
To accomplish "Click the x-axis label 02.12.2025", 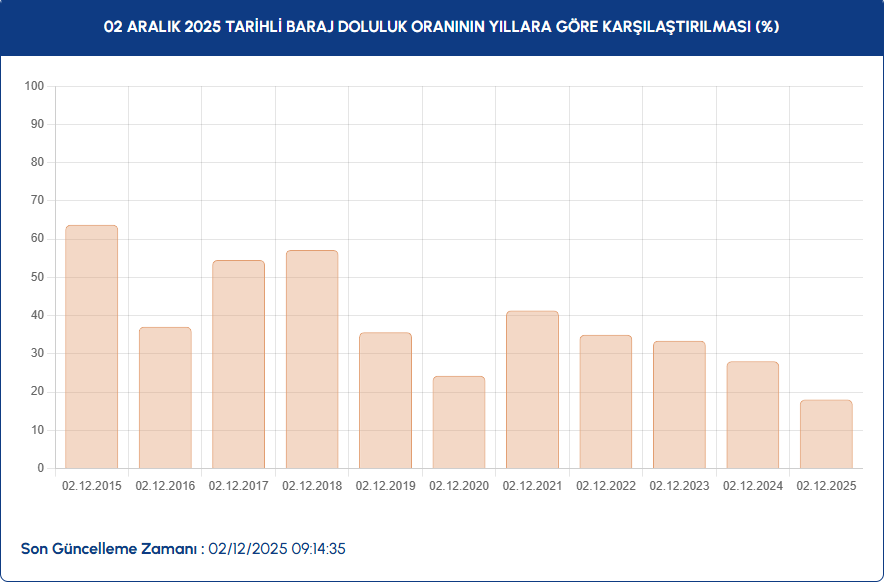I will 826,486.
